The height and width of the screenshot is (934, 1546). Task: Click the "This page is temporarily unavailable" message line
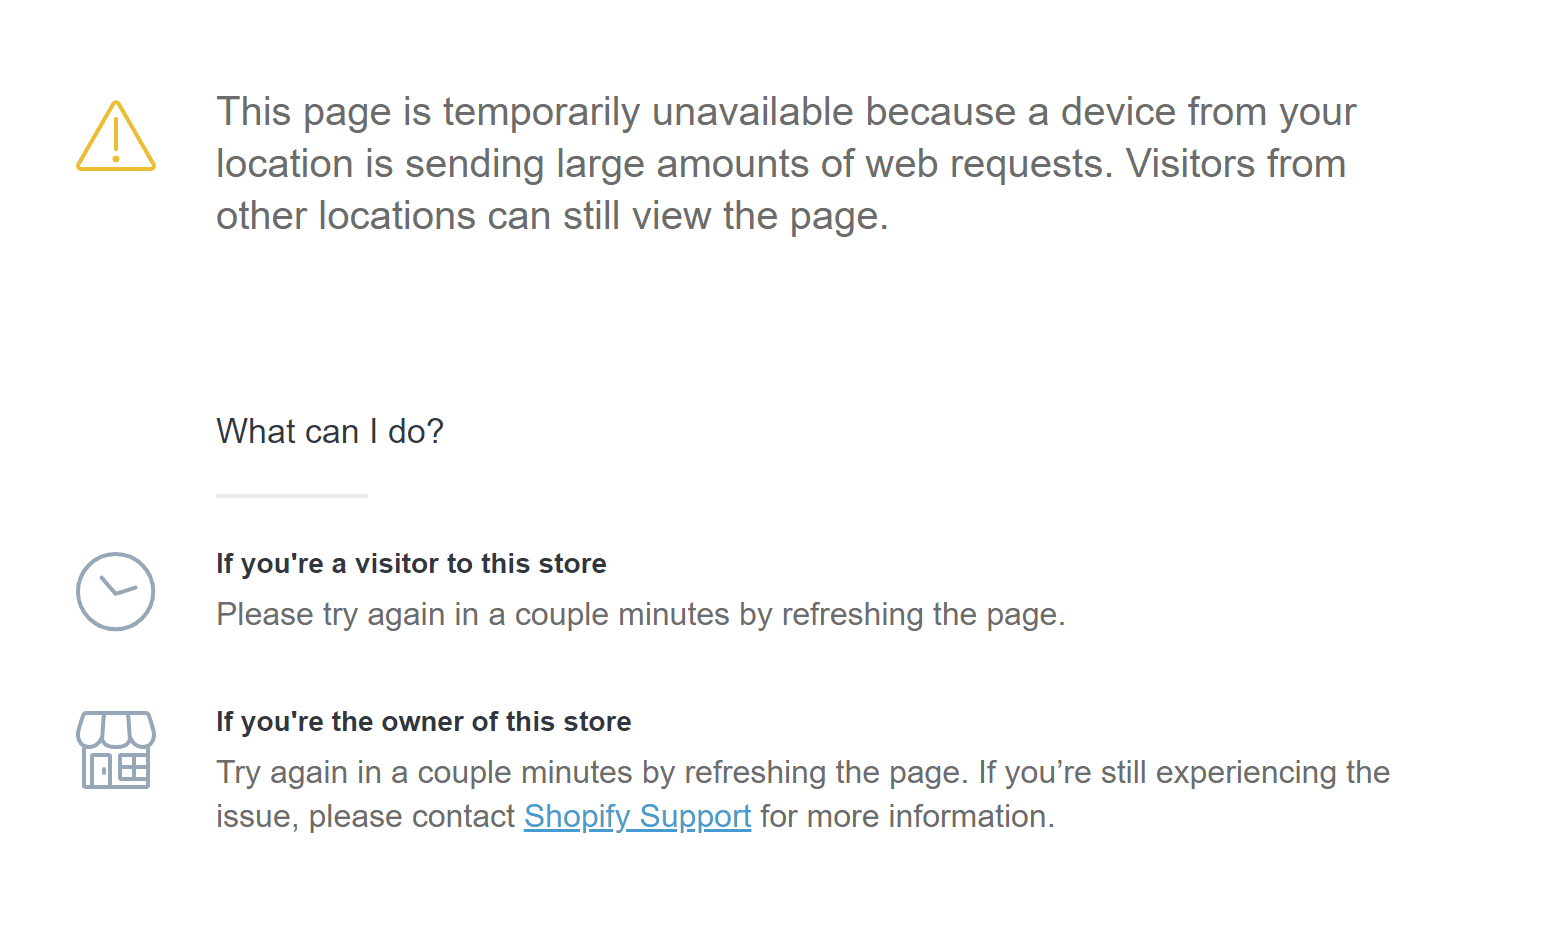[x=786, y=111]
